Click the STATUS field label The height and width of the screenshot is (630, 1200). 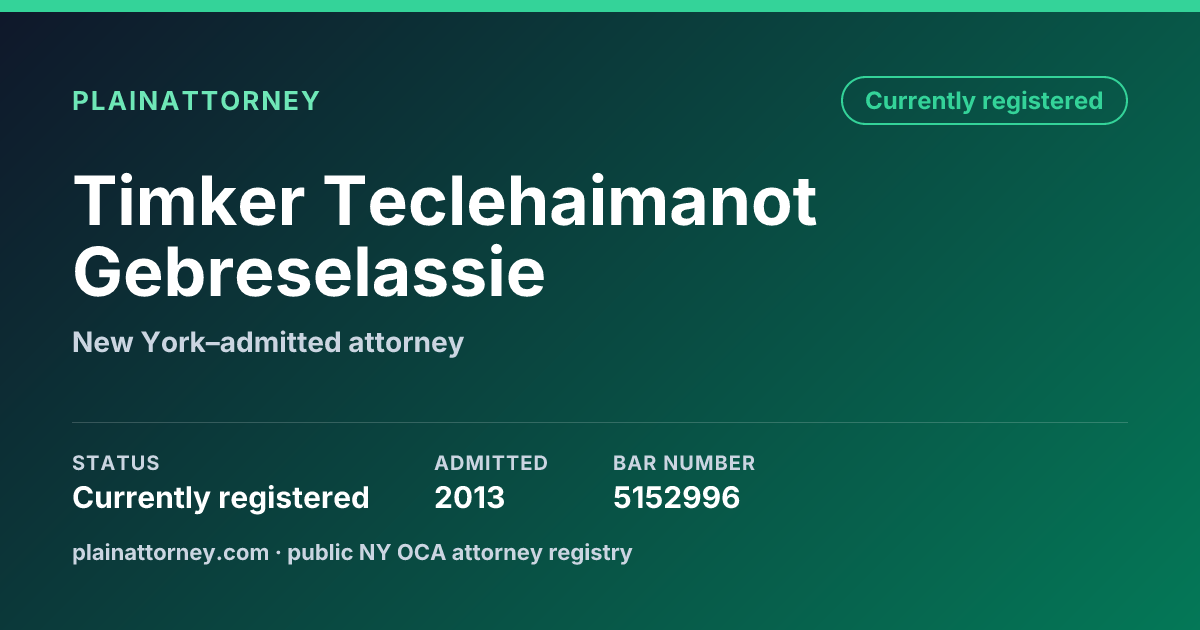pos(116,464)
